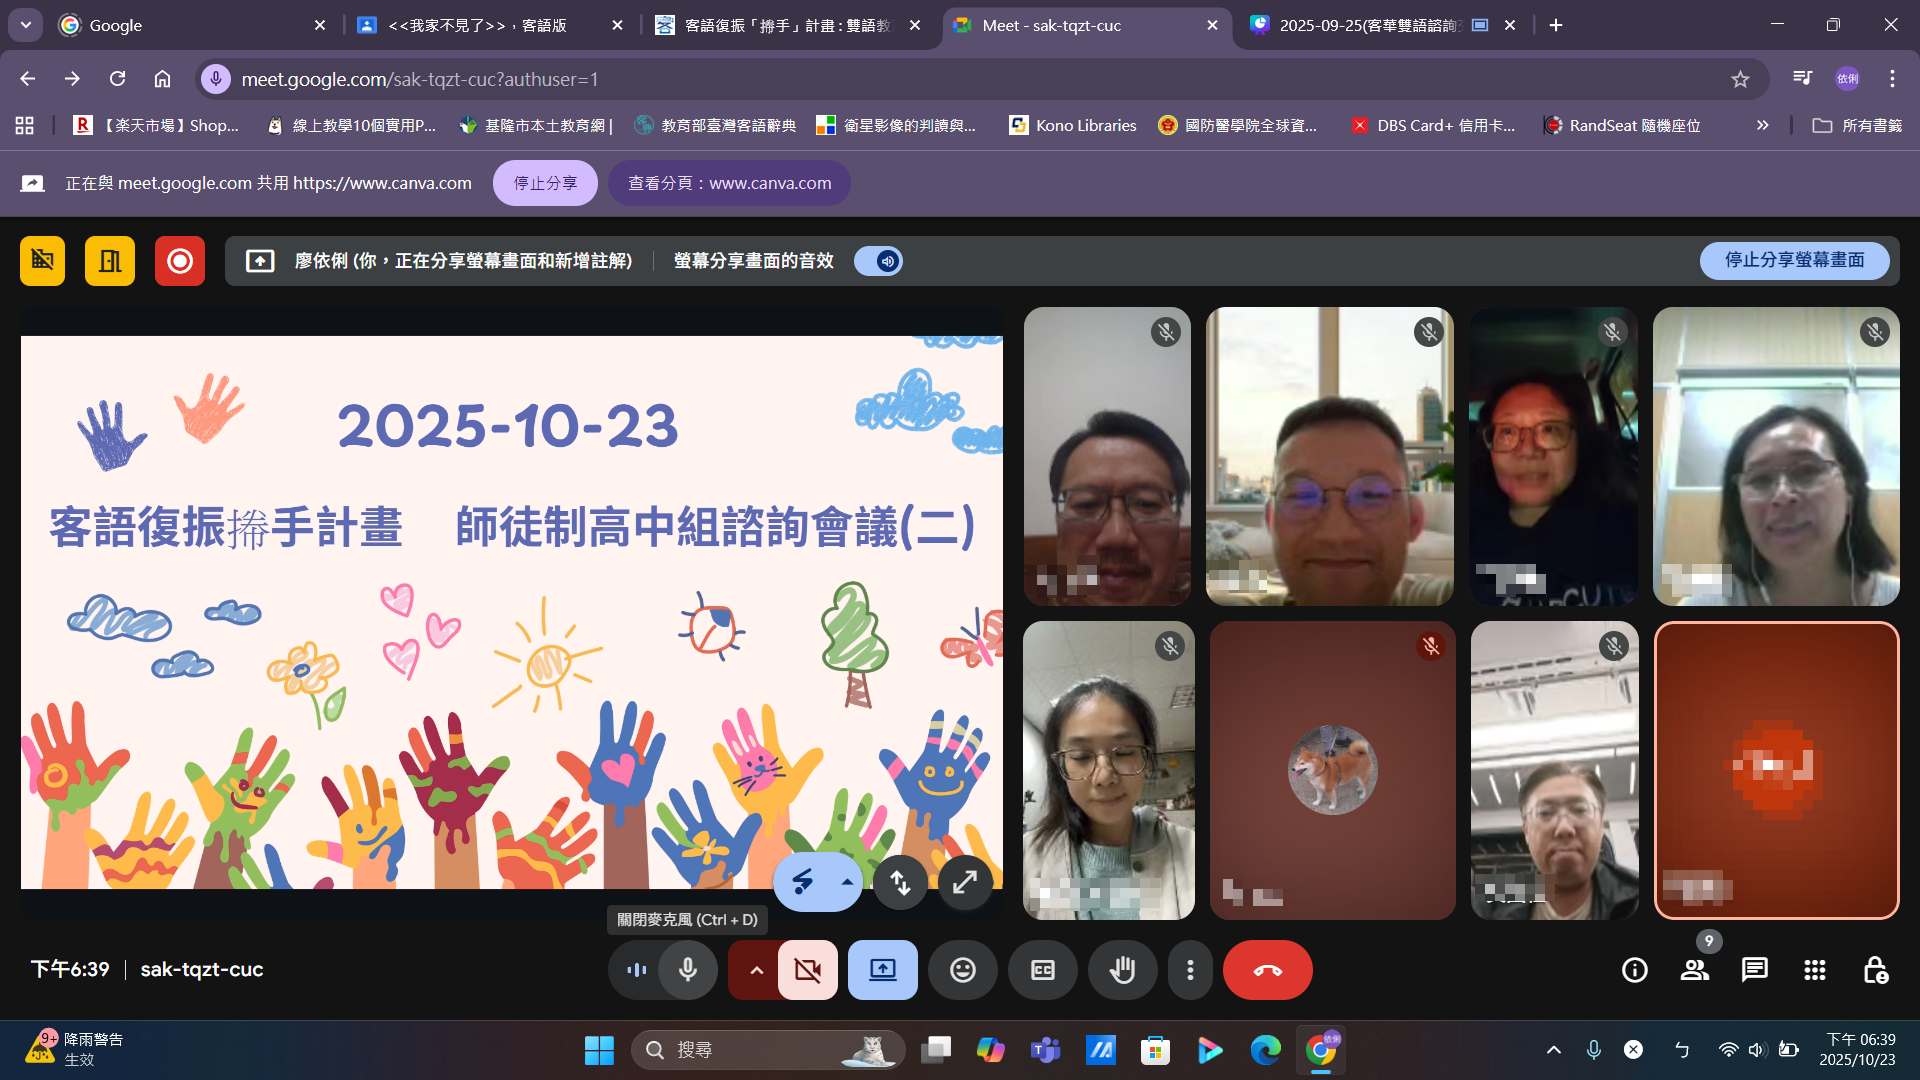Open meeting details info icon
This screenshot has height=1080, width=1920.
pyautogui.click(x=1634, y=970)
